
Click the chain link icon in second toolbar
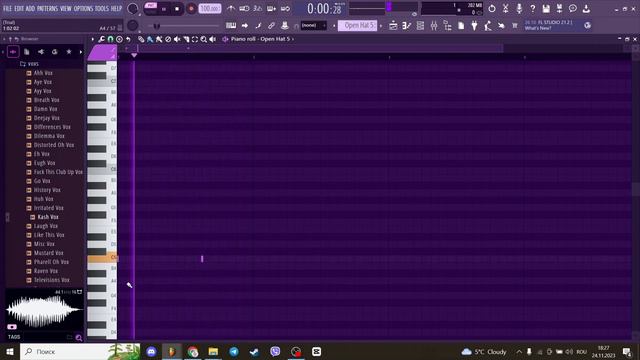click(x=271, y=26)
